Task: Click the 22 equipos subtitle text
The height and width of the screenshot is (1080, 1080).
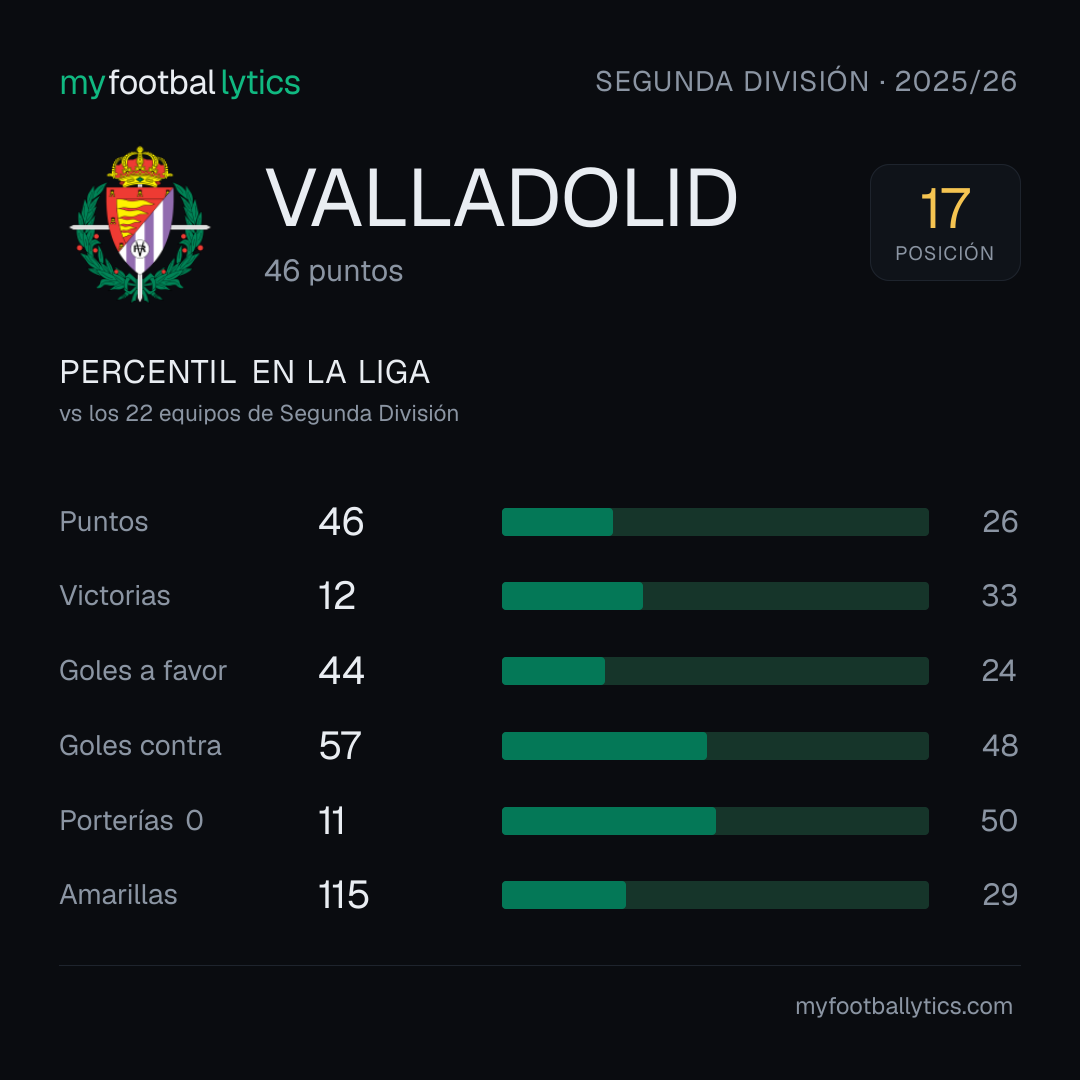Action: 259,413
